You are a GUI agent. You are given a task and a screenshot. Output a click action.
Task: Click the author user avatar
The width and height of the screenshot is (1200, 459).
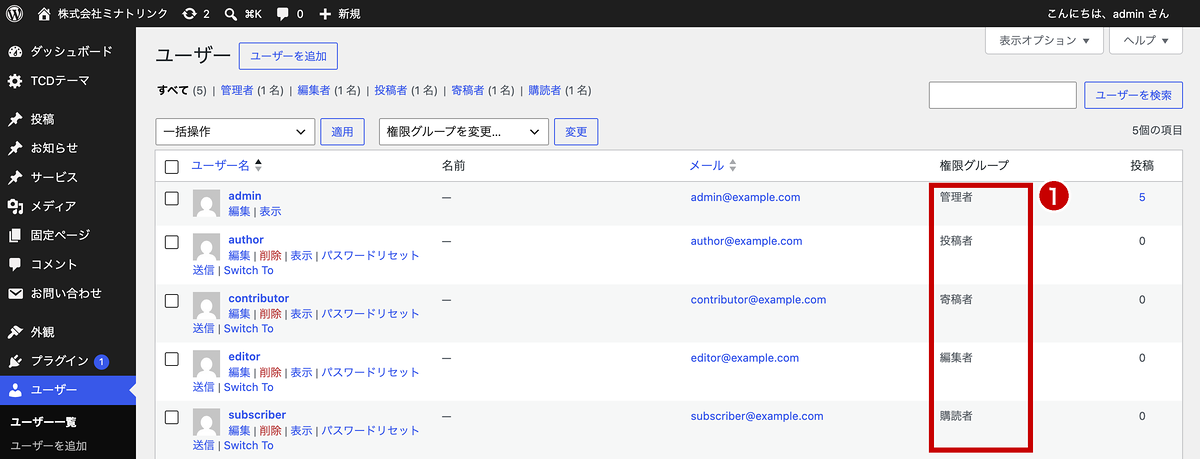point(206,248)
